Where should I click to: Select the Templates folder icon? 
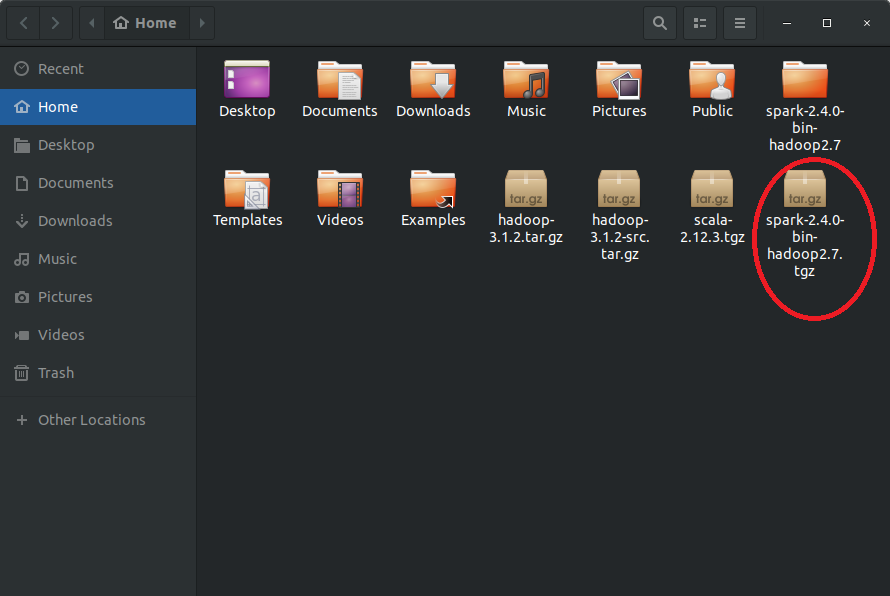[247, 188]
